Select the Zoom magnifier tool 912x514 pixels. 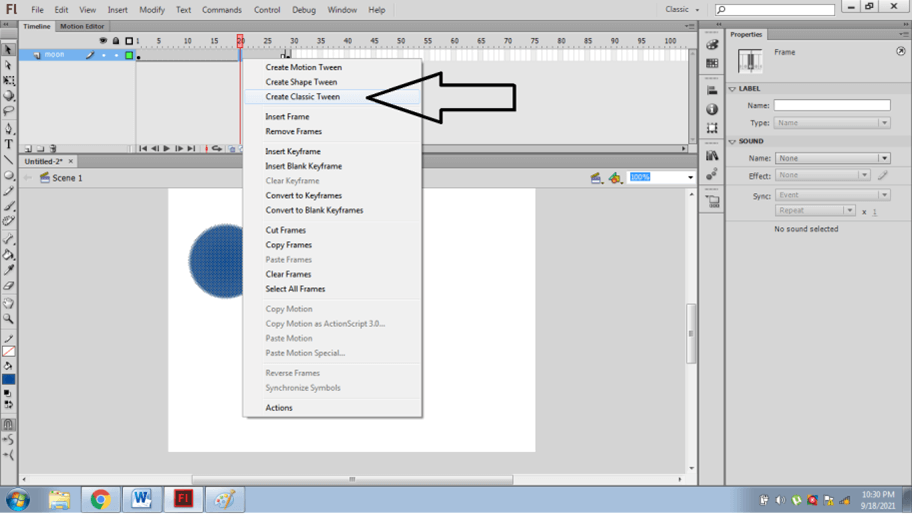8,319
